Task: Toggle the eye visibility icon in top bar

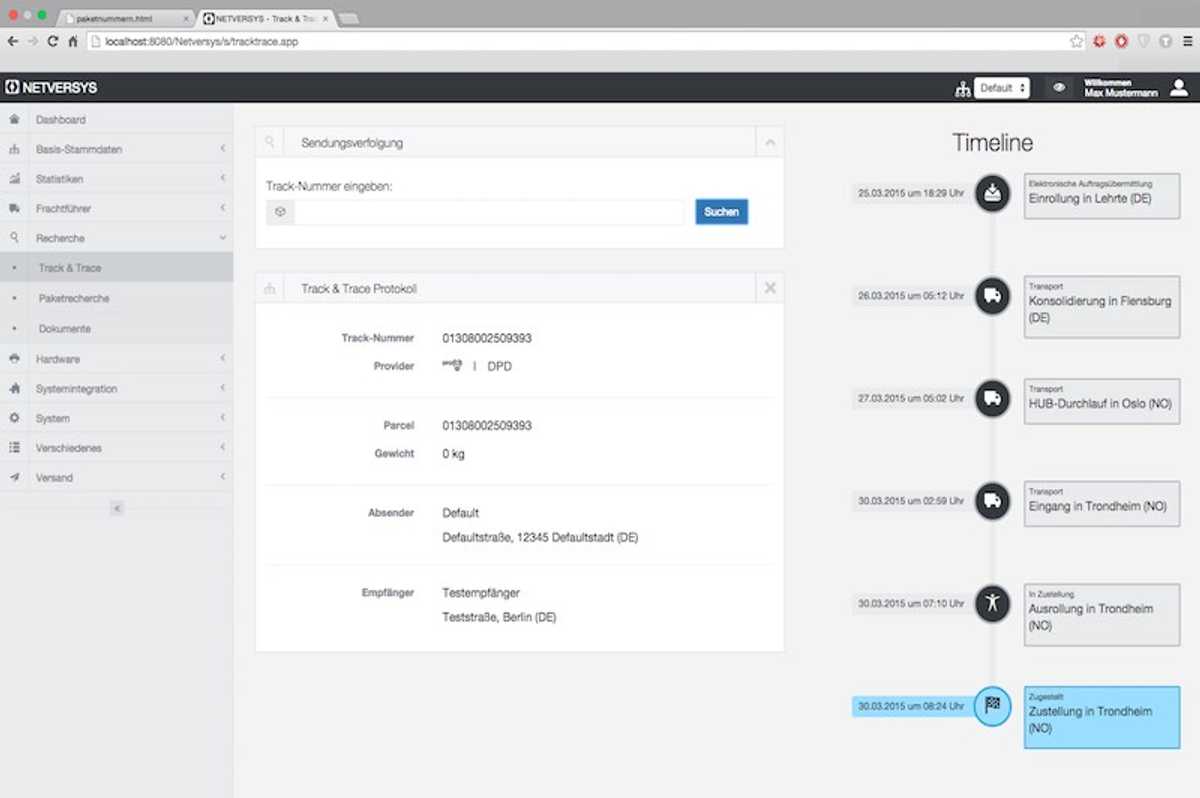Action: 1059,88
